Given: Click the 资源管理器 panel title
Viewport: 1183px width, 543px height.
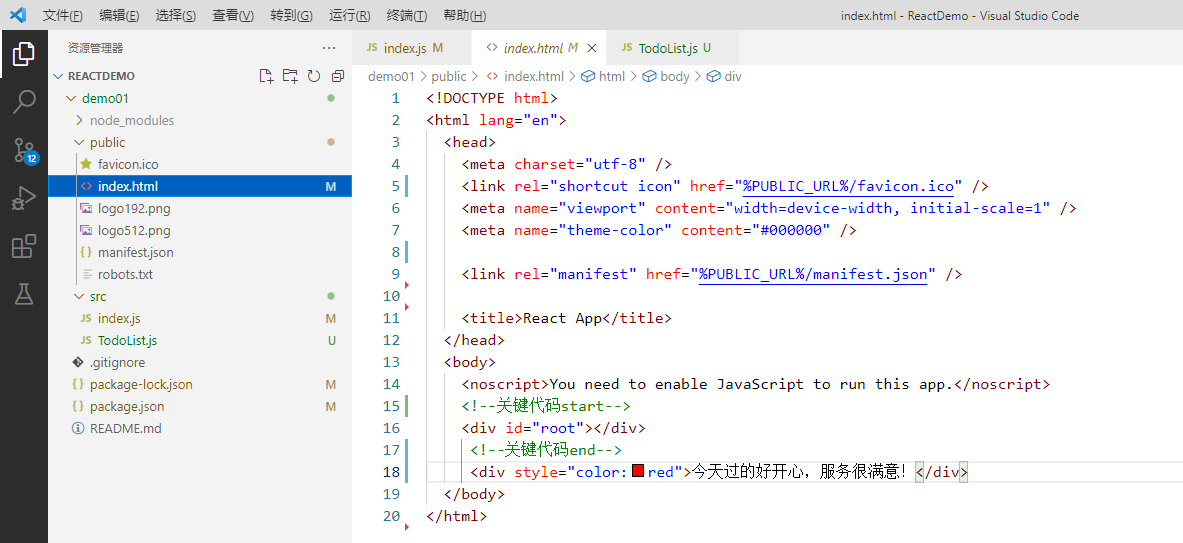Looking at the screenshot, I should click(x=95, y=48).
